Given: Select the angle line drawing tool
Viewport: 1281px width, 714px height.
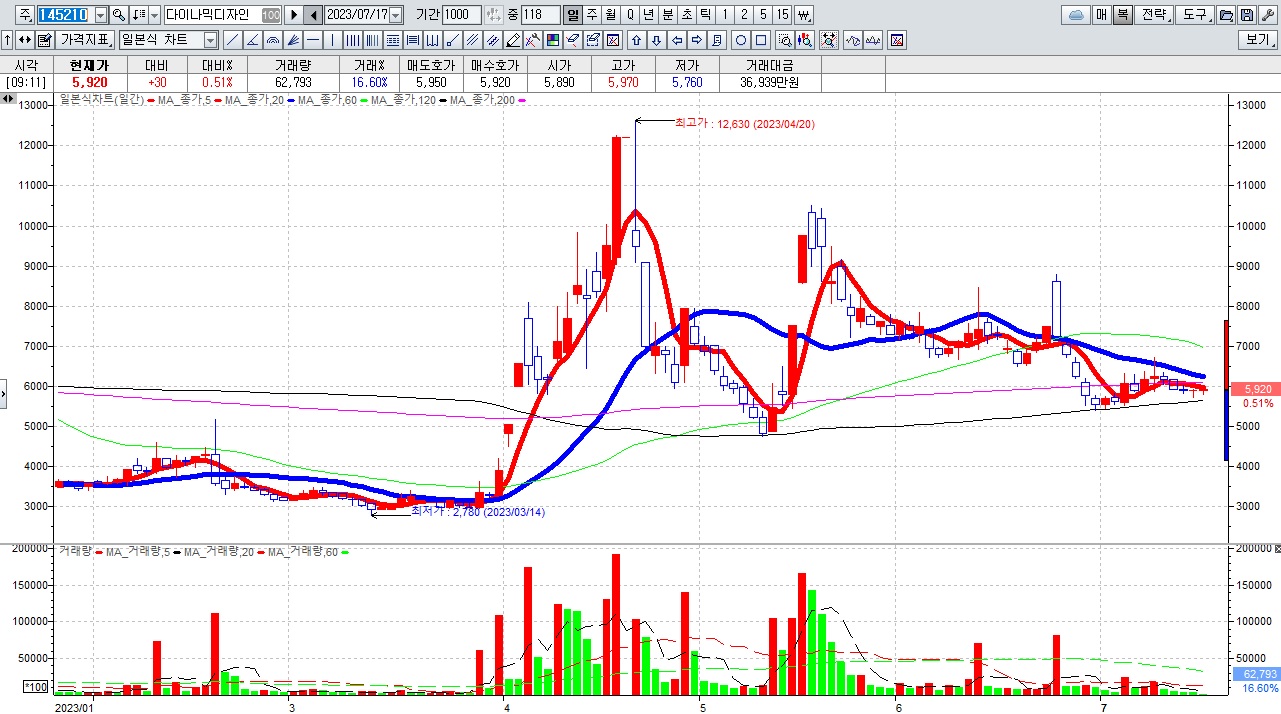Looking at the screenshot, I should (253, 40).
